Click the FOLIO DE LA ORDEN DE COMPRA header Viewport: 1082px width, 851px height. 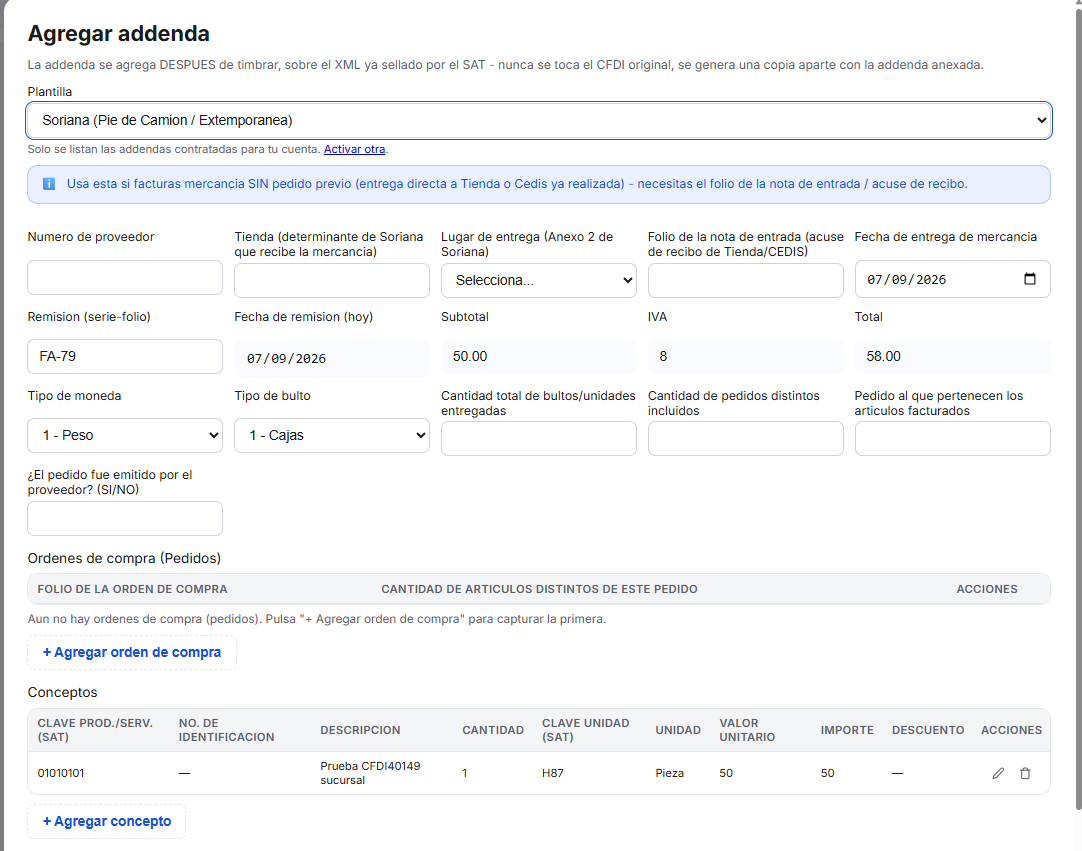pos(132,589)
